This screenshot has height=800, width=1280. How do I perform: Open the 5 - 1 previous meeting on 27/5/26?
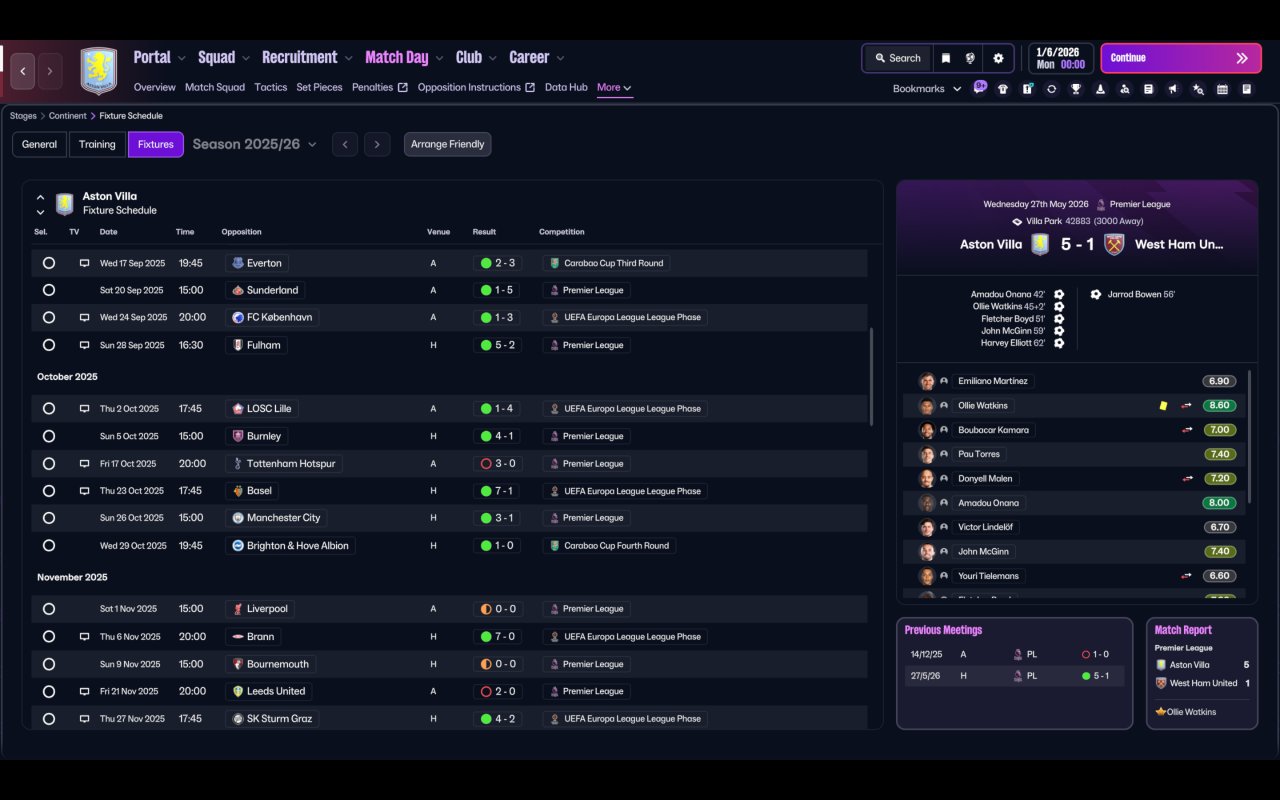pyautogui.click(x=1014, y=676)
